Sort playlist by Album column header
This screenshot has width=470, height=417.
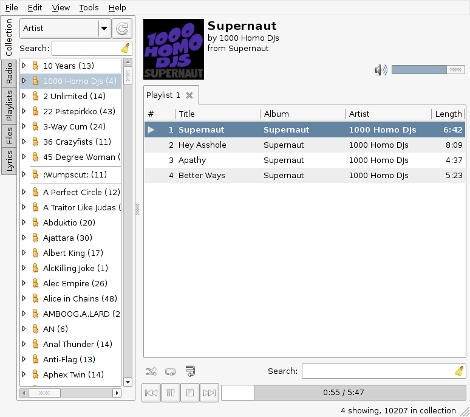pyautogui.click(x=303, y=114)
